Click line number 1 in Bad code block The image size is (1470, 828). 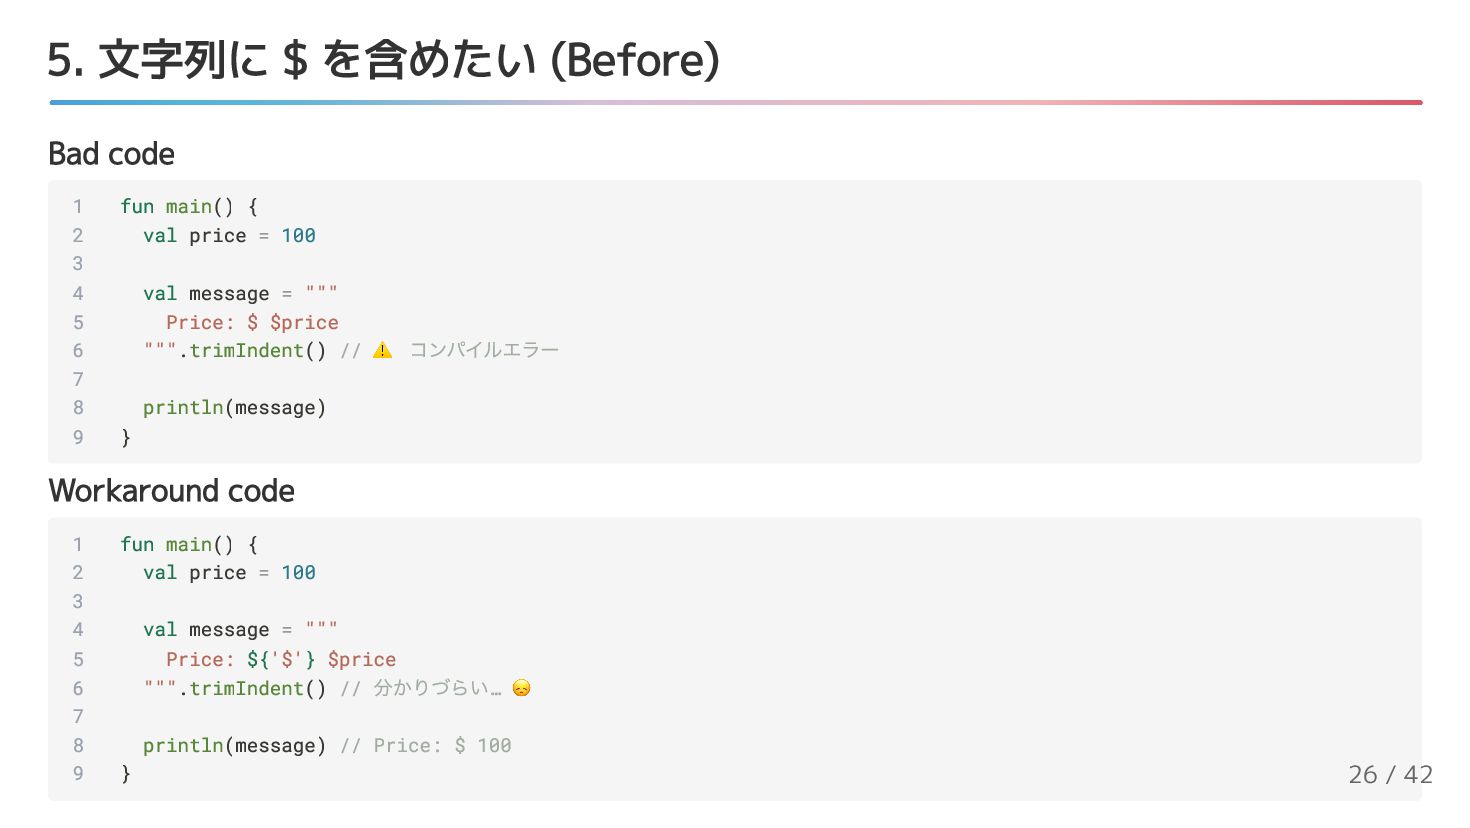(77, 207)
